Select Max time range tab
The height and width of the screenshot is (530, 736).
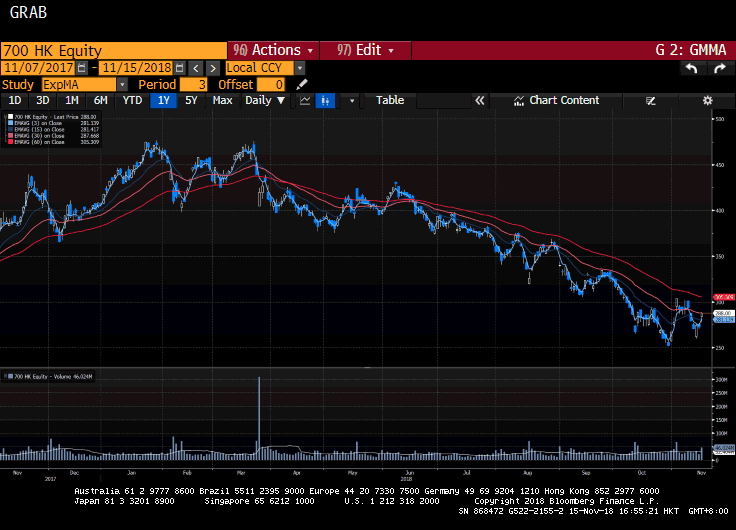tap(222, 100)
